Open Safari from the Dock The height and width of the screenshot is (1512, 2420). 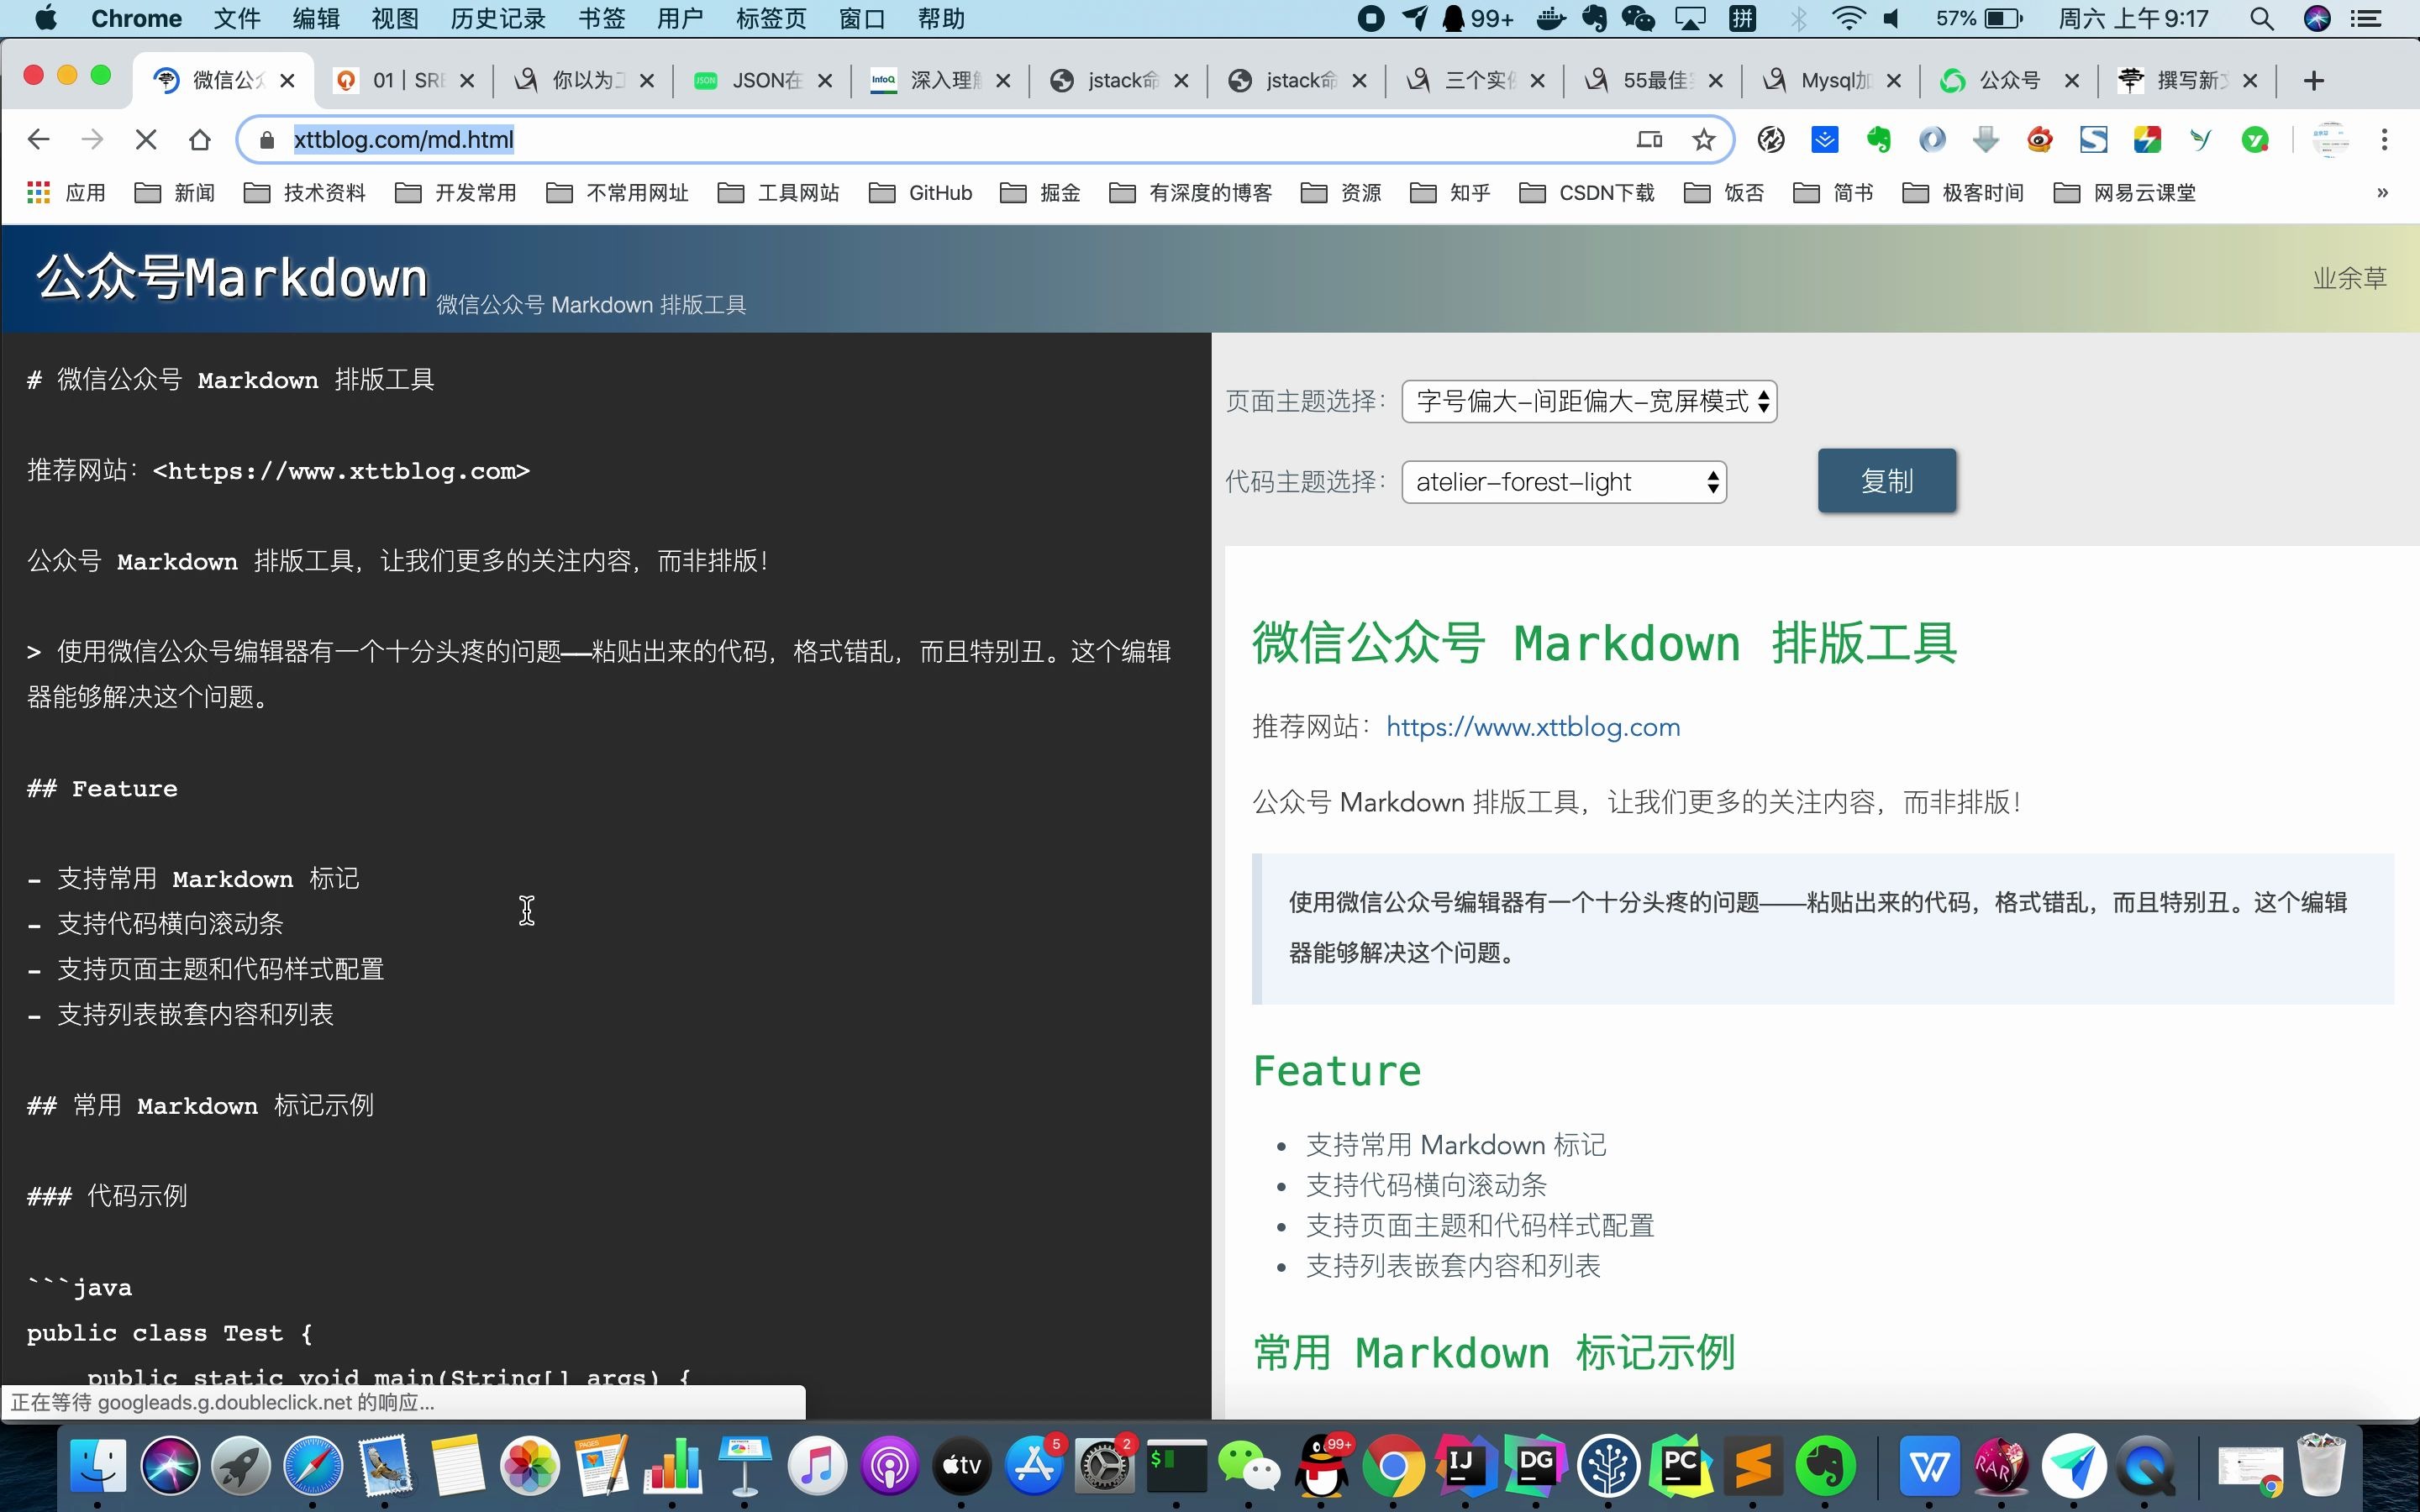[313, 1467]
